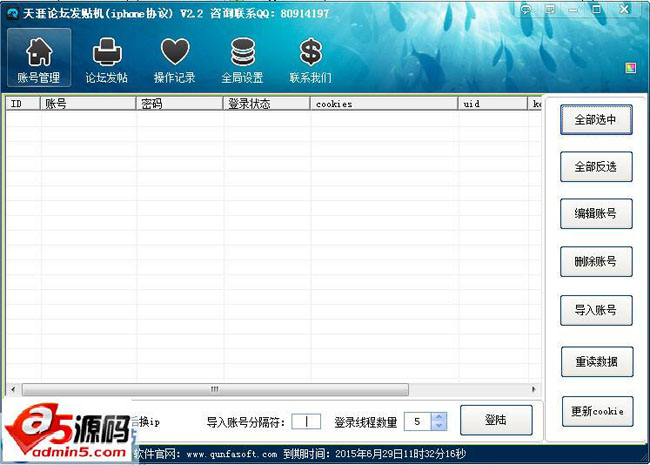Click the 全部选中 button

(596, 120)
